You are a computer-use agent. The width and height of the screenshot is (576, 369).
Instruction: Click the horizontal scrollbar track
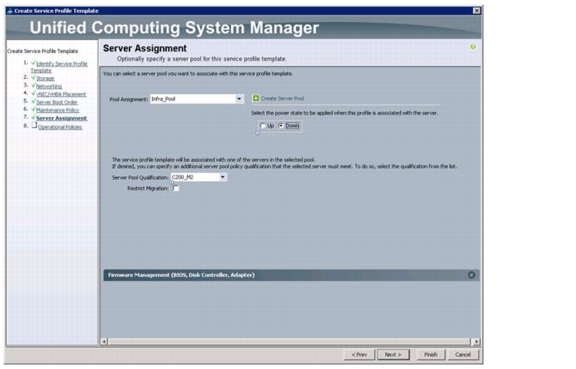click(x=290, y=342)
